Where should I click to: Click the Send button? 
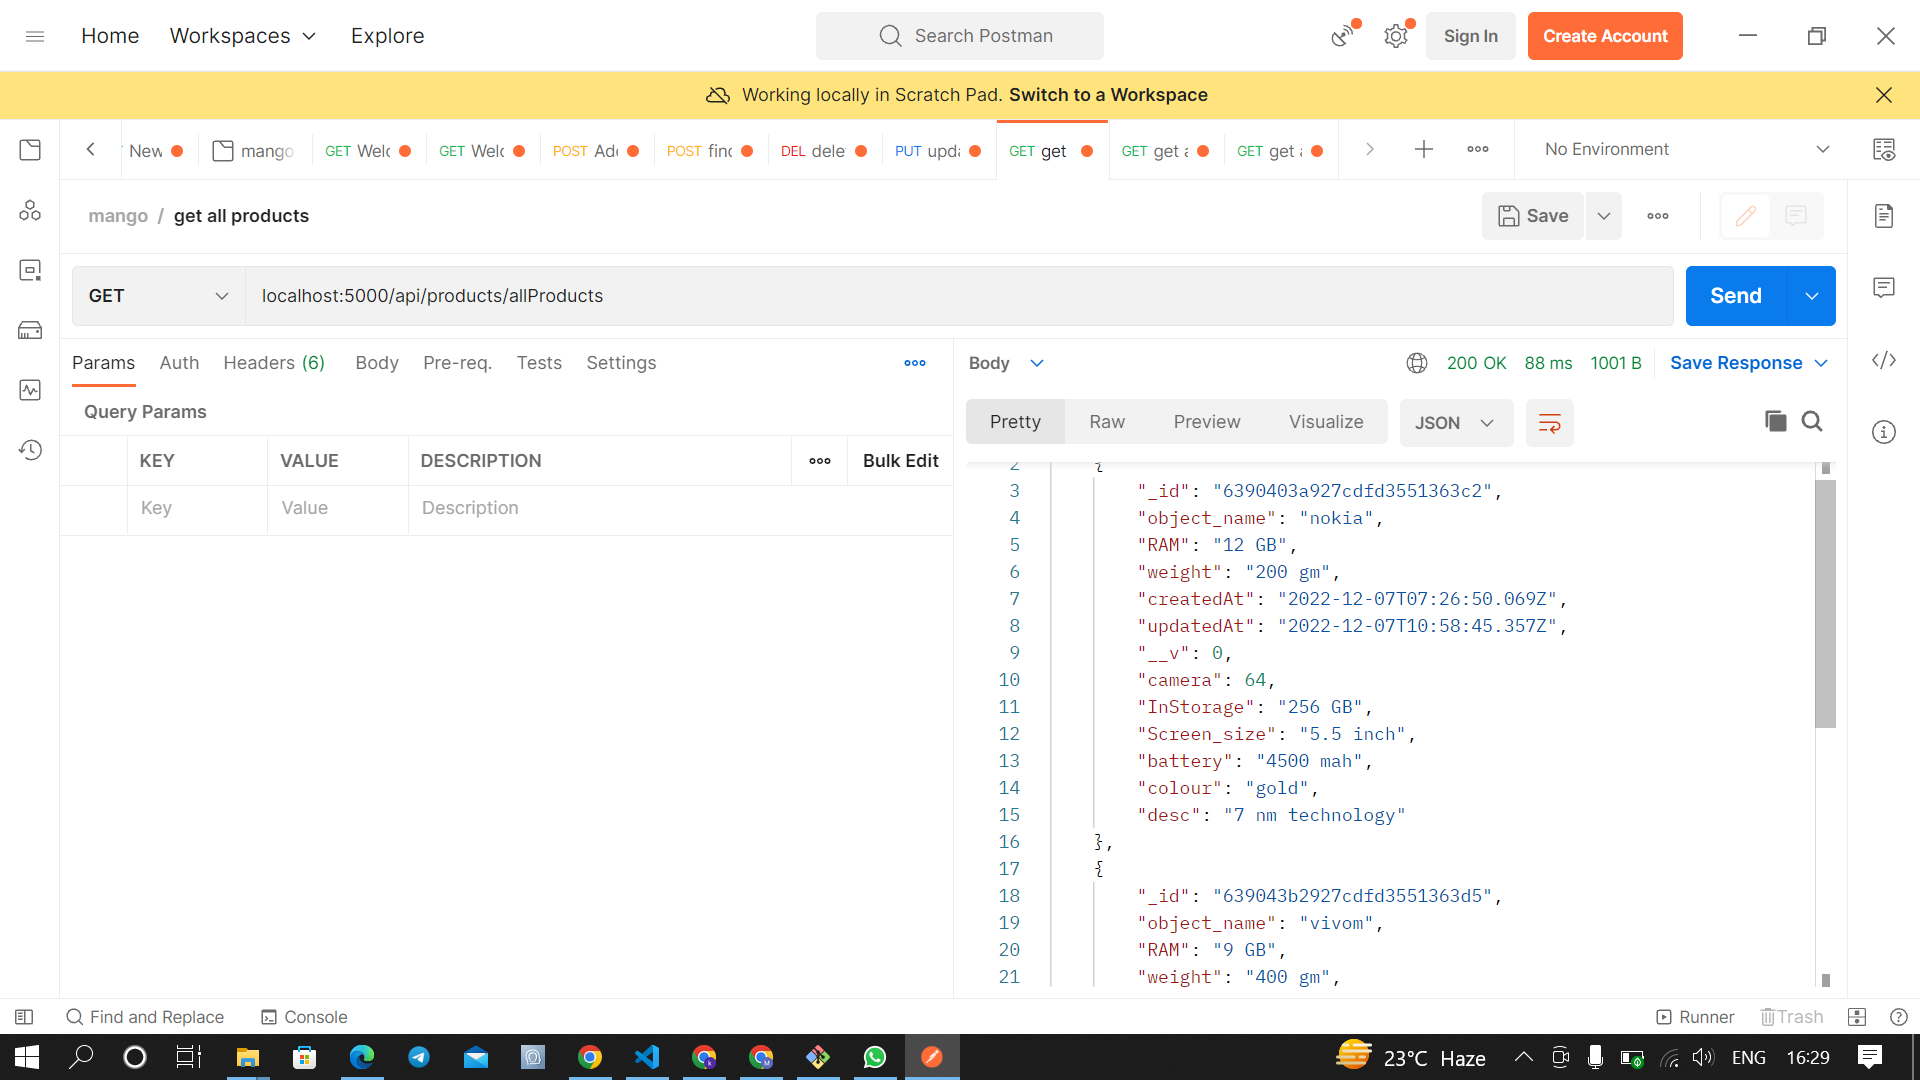pyautogui.click(x=1736, y=296)
